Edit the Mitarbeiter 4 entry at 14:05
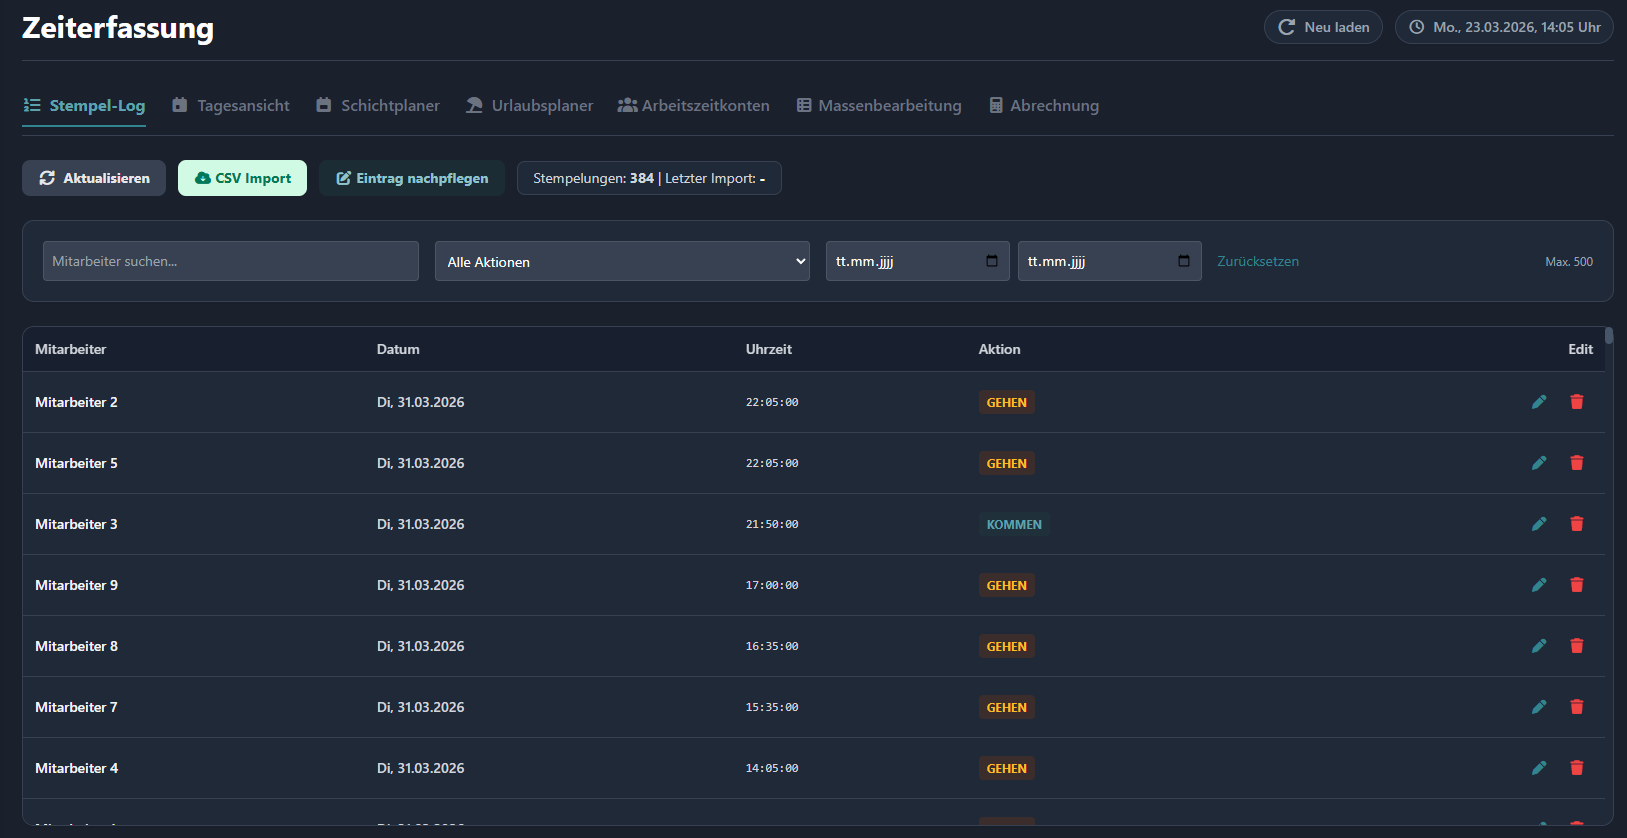 1539,768
